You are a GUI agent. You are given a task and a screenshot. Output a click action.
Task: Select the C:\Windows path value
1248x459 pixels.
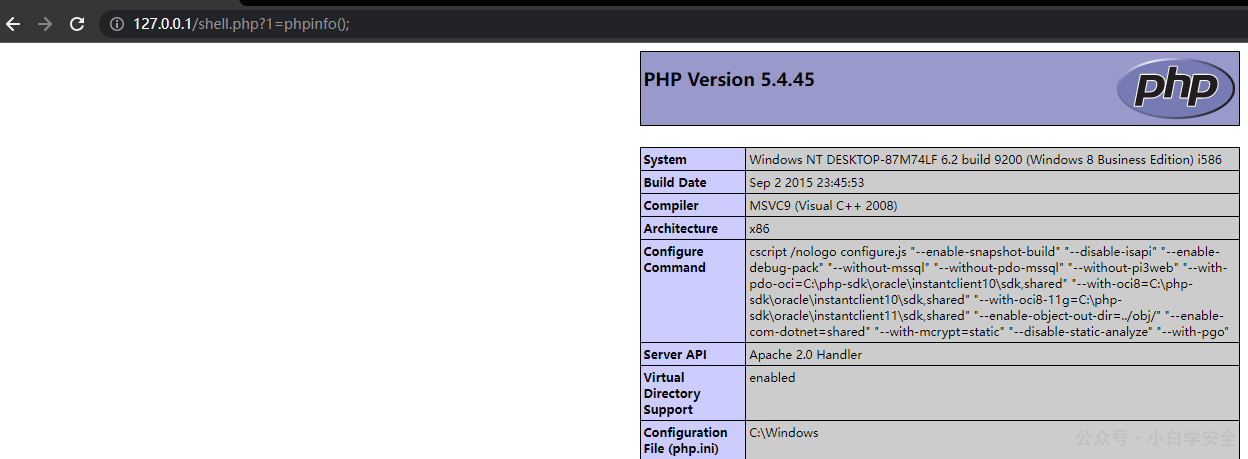pyautogui.click(x=784, y=433)
